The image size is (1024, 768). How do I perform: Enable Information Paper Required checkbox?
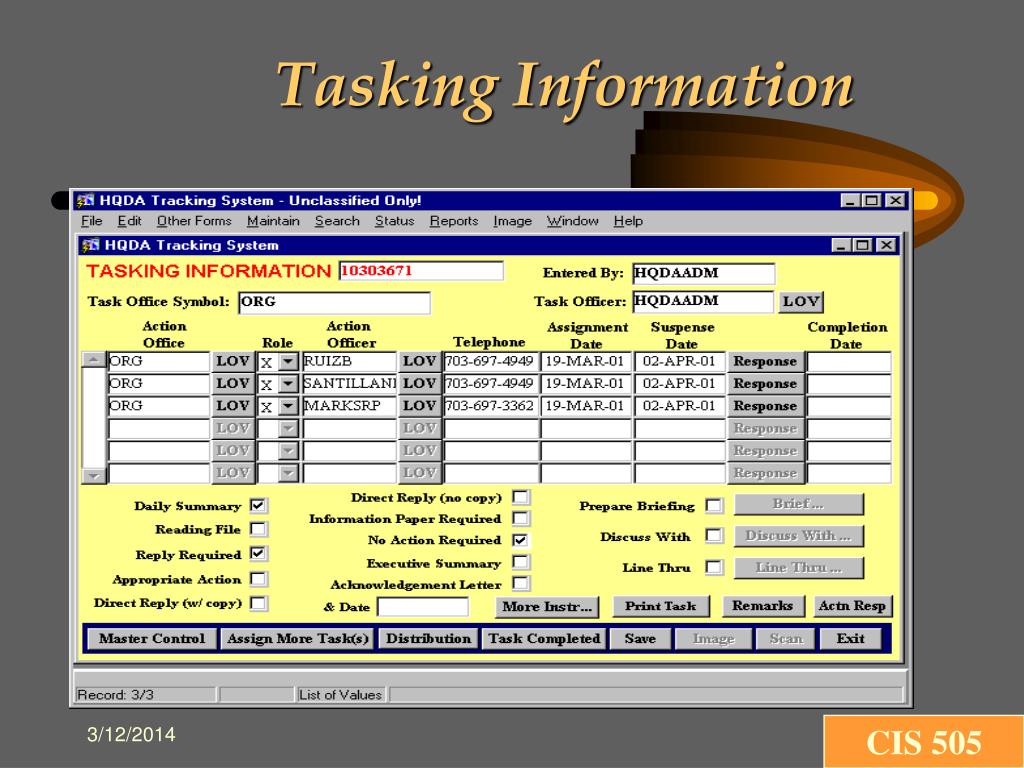(x=520, y=519)
